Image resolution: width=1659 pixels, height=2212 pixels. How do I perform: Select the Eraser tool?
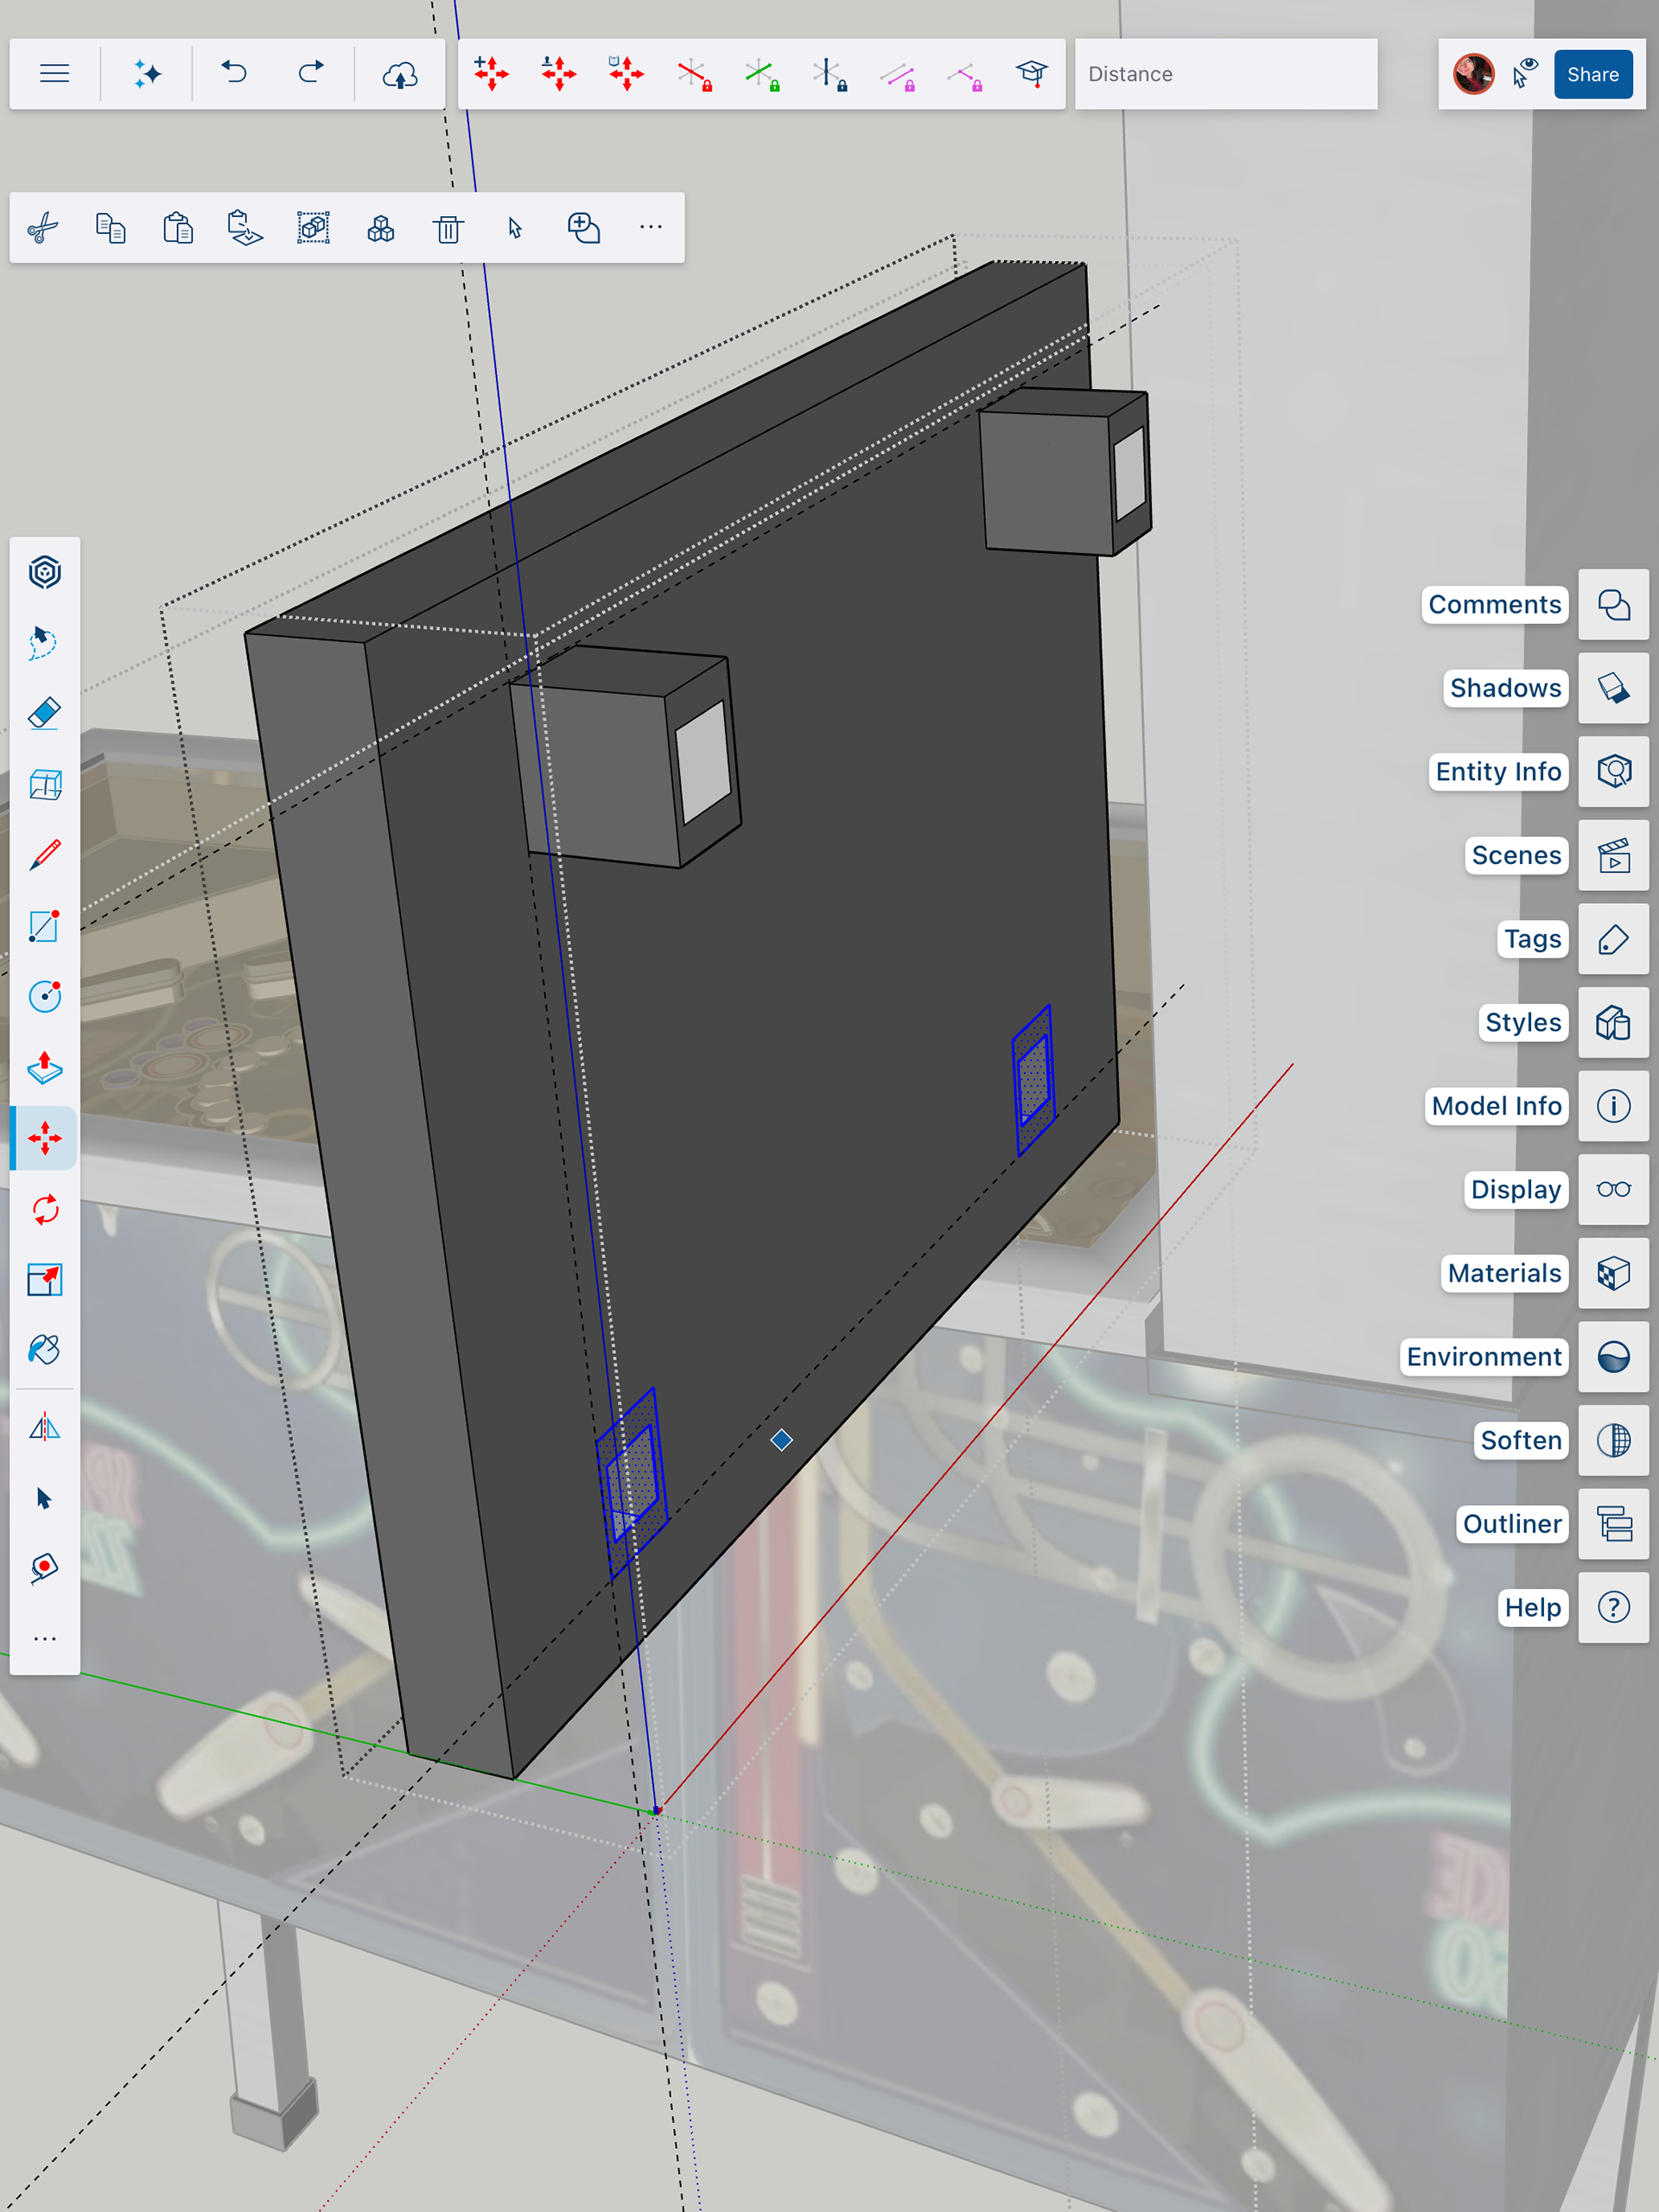[44, 714]
